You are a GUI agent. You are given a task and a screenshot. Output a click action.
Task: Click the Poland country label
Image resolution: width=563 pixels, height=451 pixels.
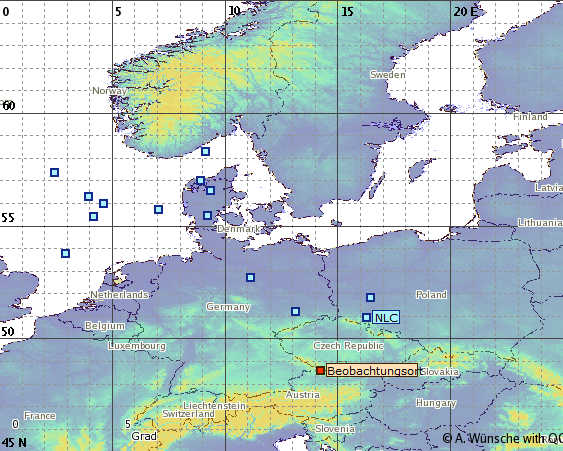point(431,294)
